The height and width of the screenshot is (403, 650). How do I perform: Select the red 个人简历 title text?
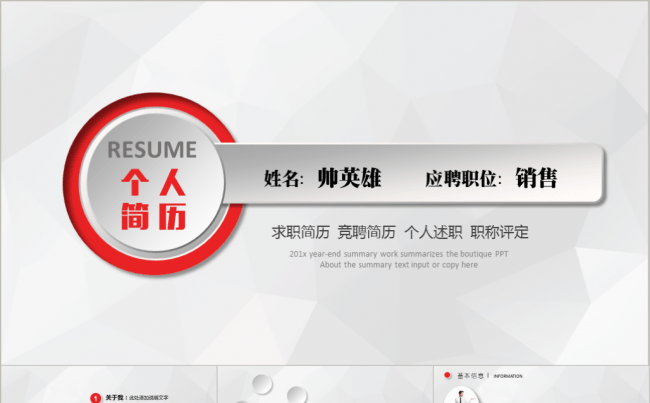coord(153,199)
